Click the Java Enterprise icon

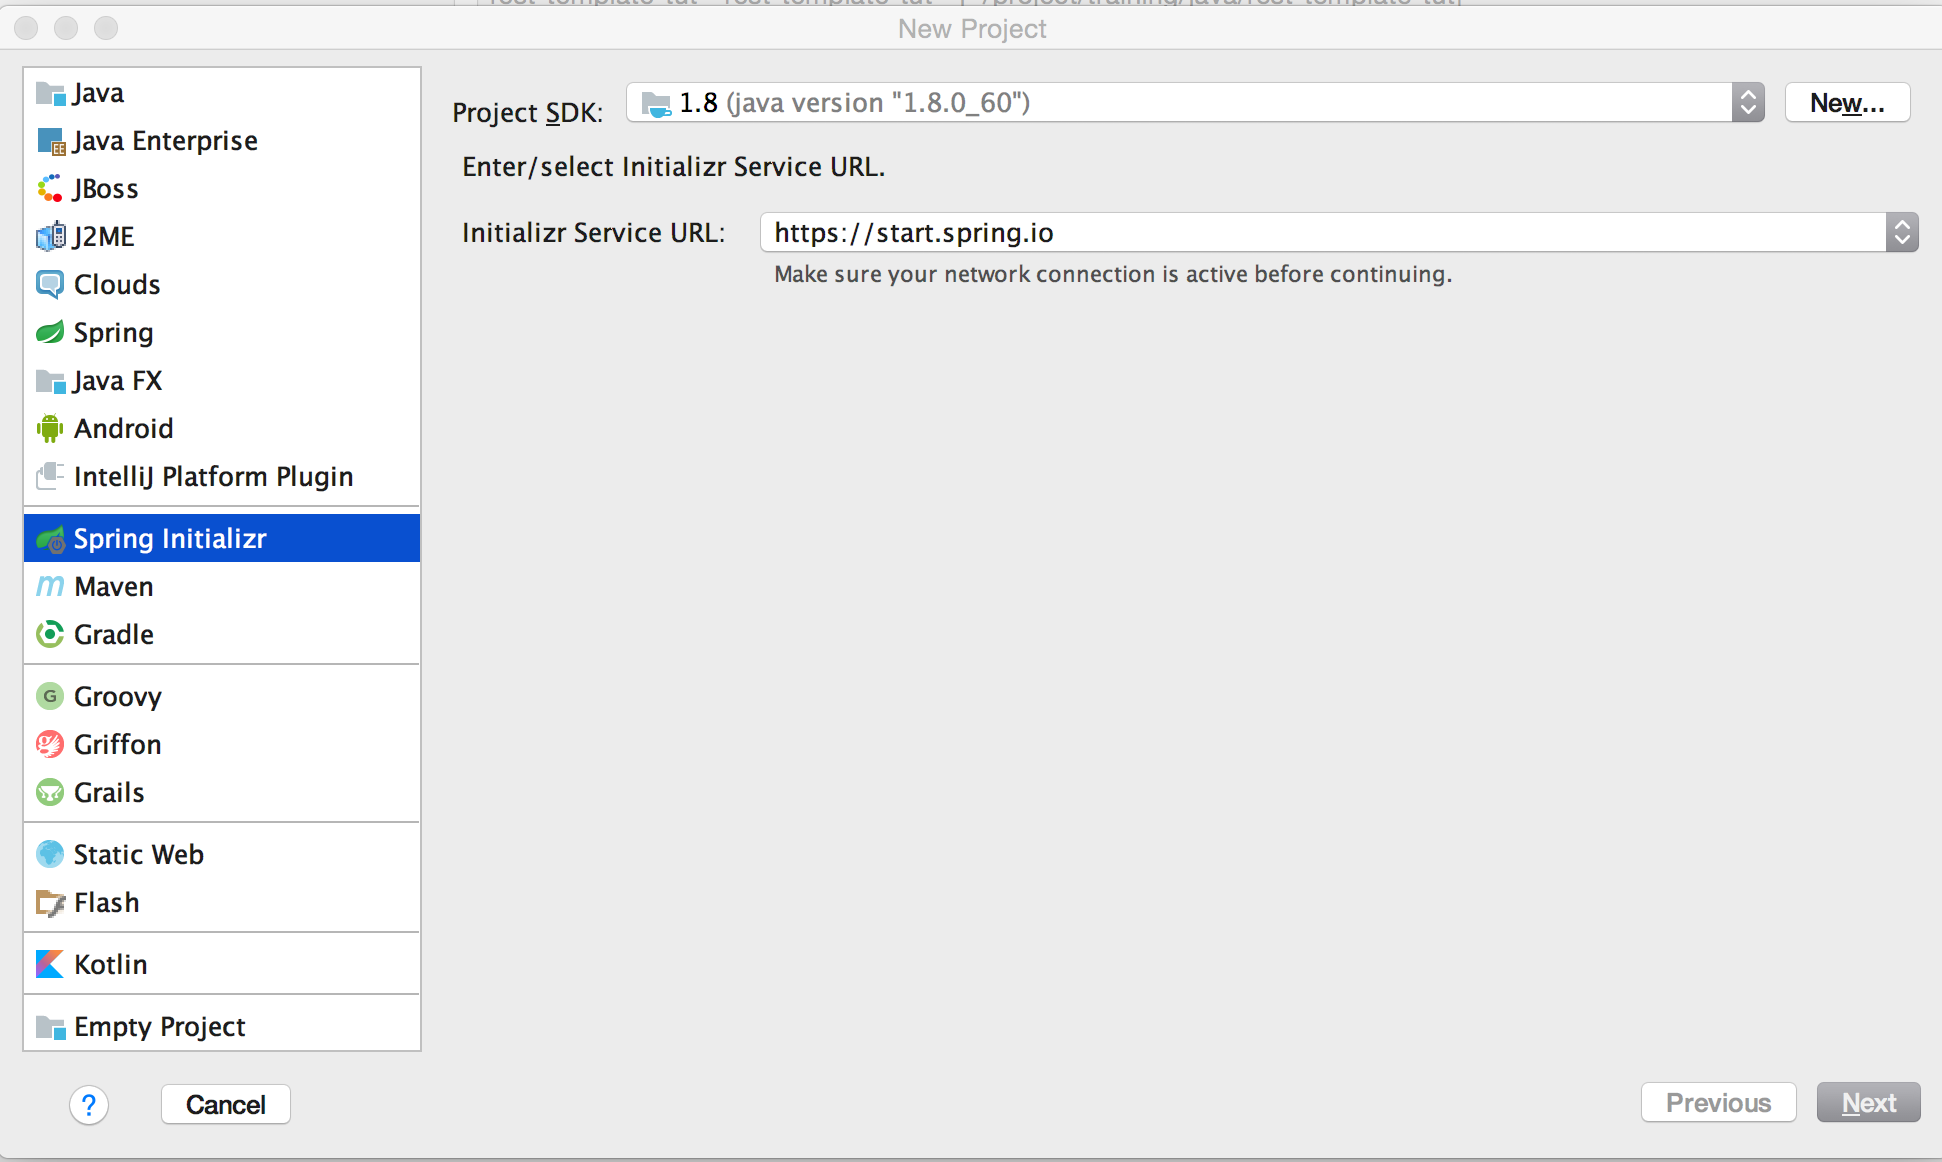(x=50, y=142)
